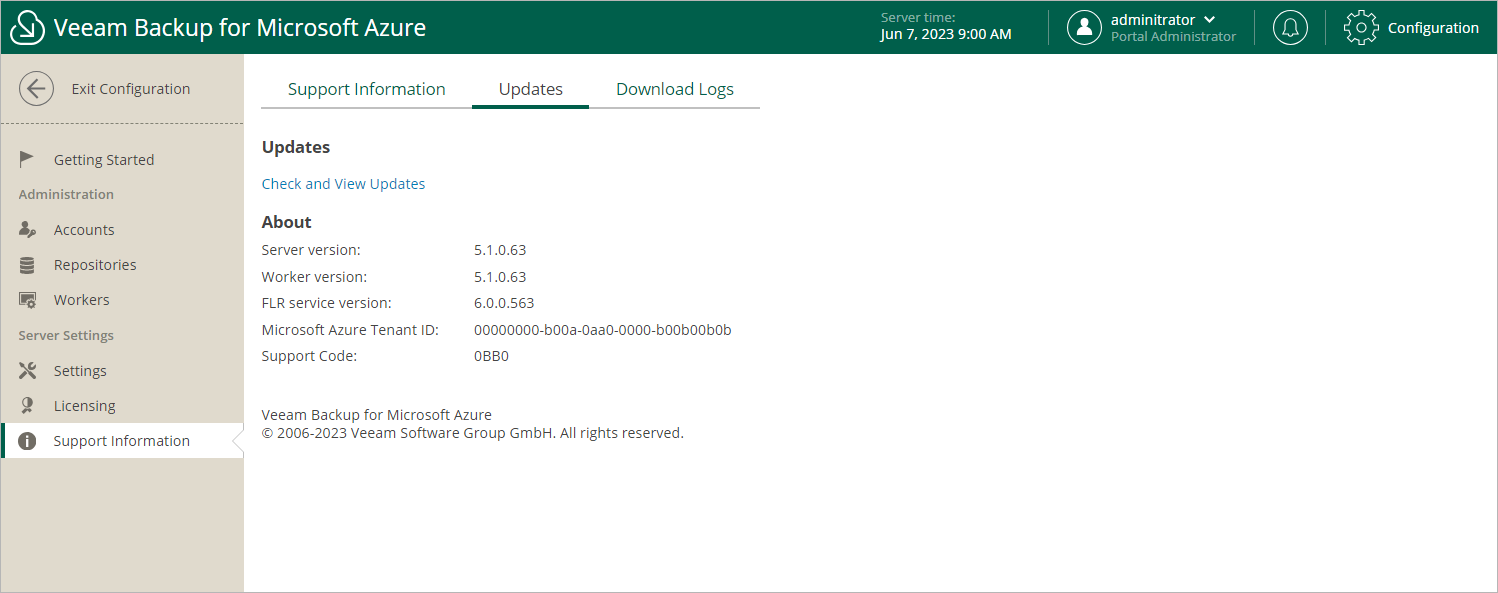Click the Portal Administrator role text
The height and width of the screenshot is (593, 1498).
point(1173,37)
